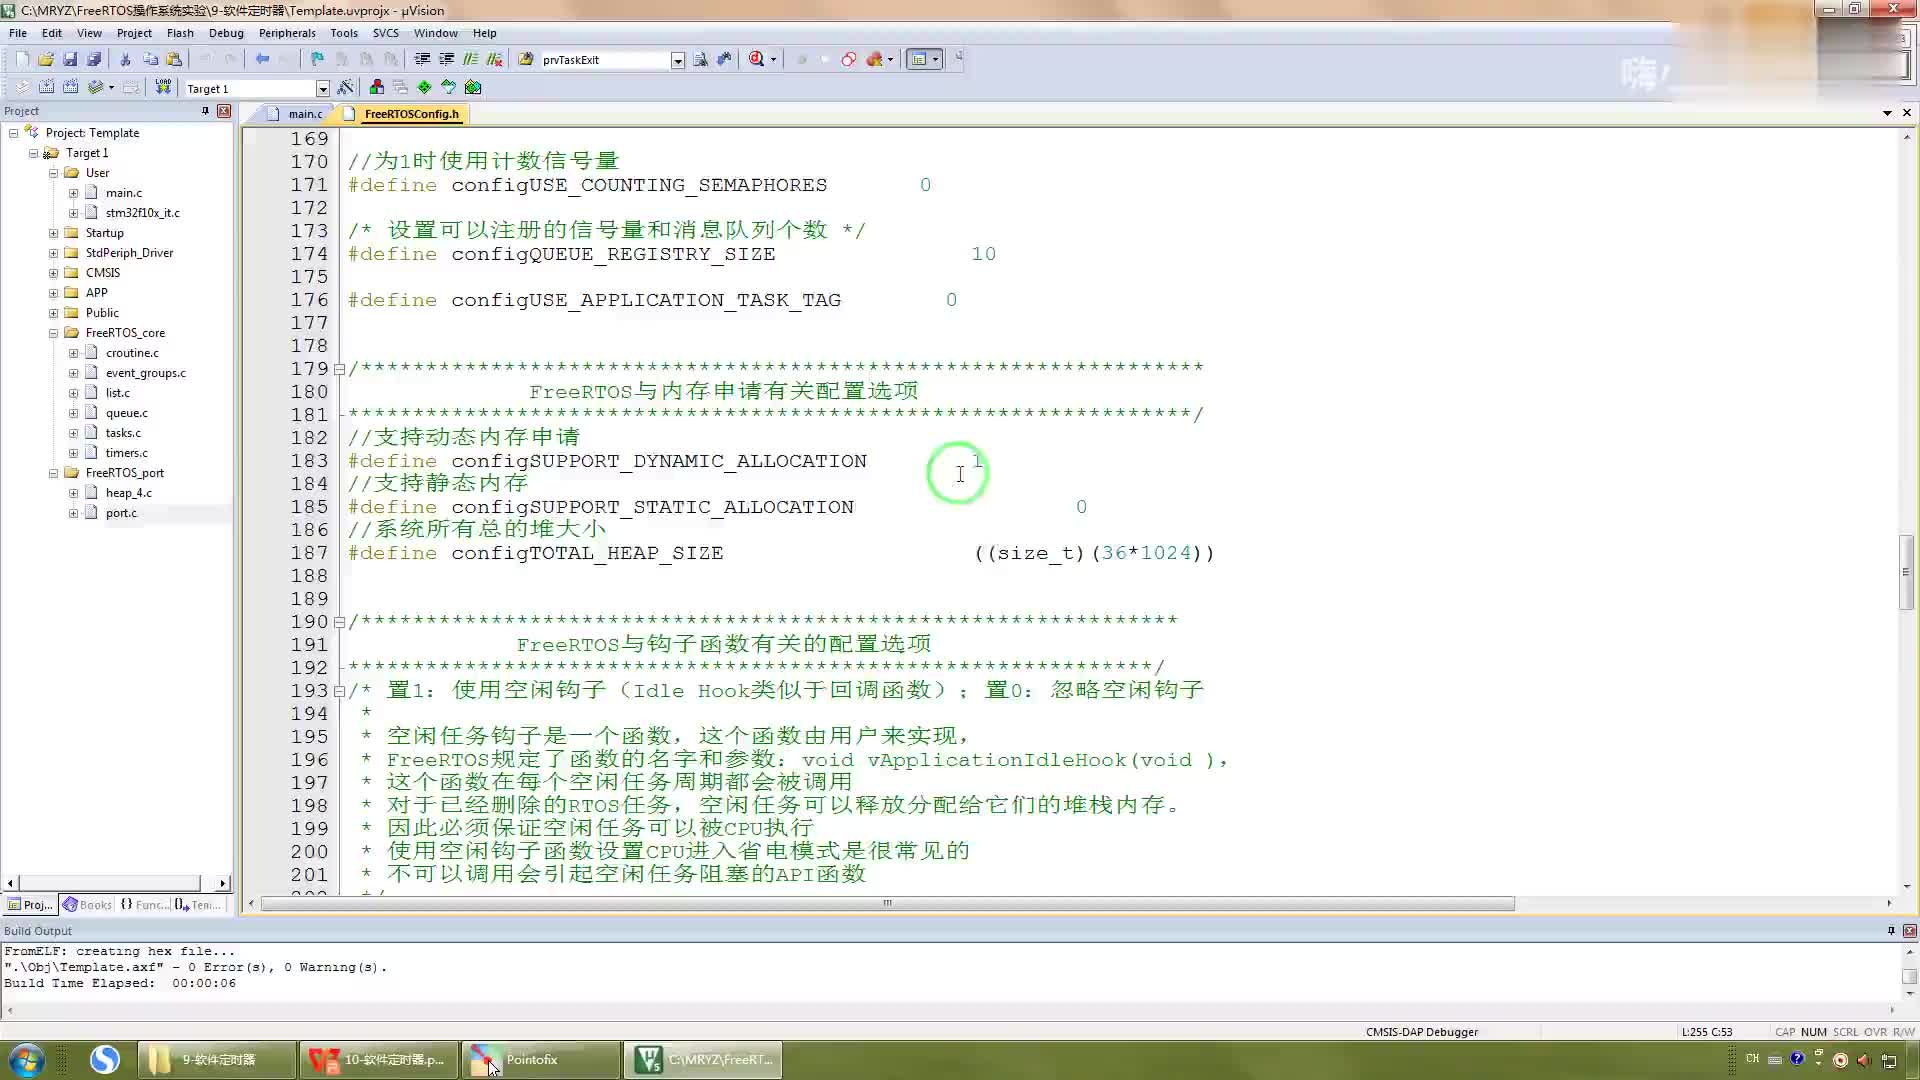Copy selection toolbar icon
Image resolution: width=1920 pixels, height=1080 pixels.
click(x=150, y=59)
